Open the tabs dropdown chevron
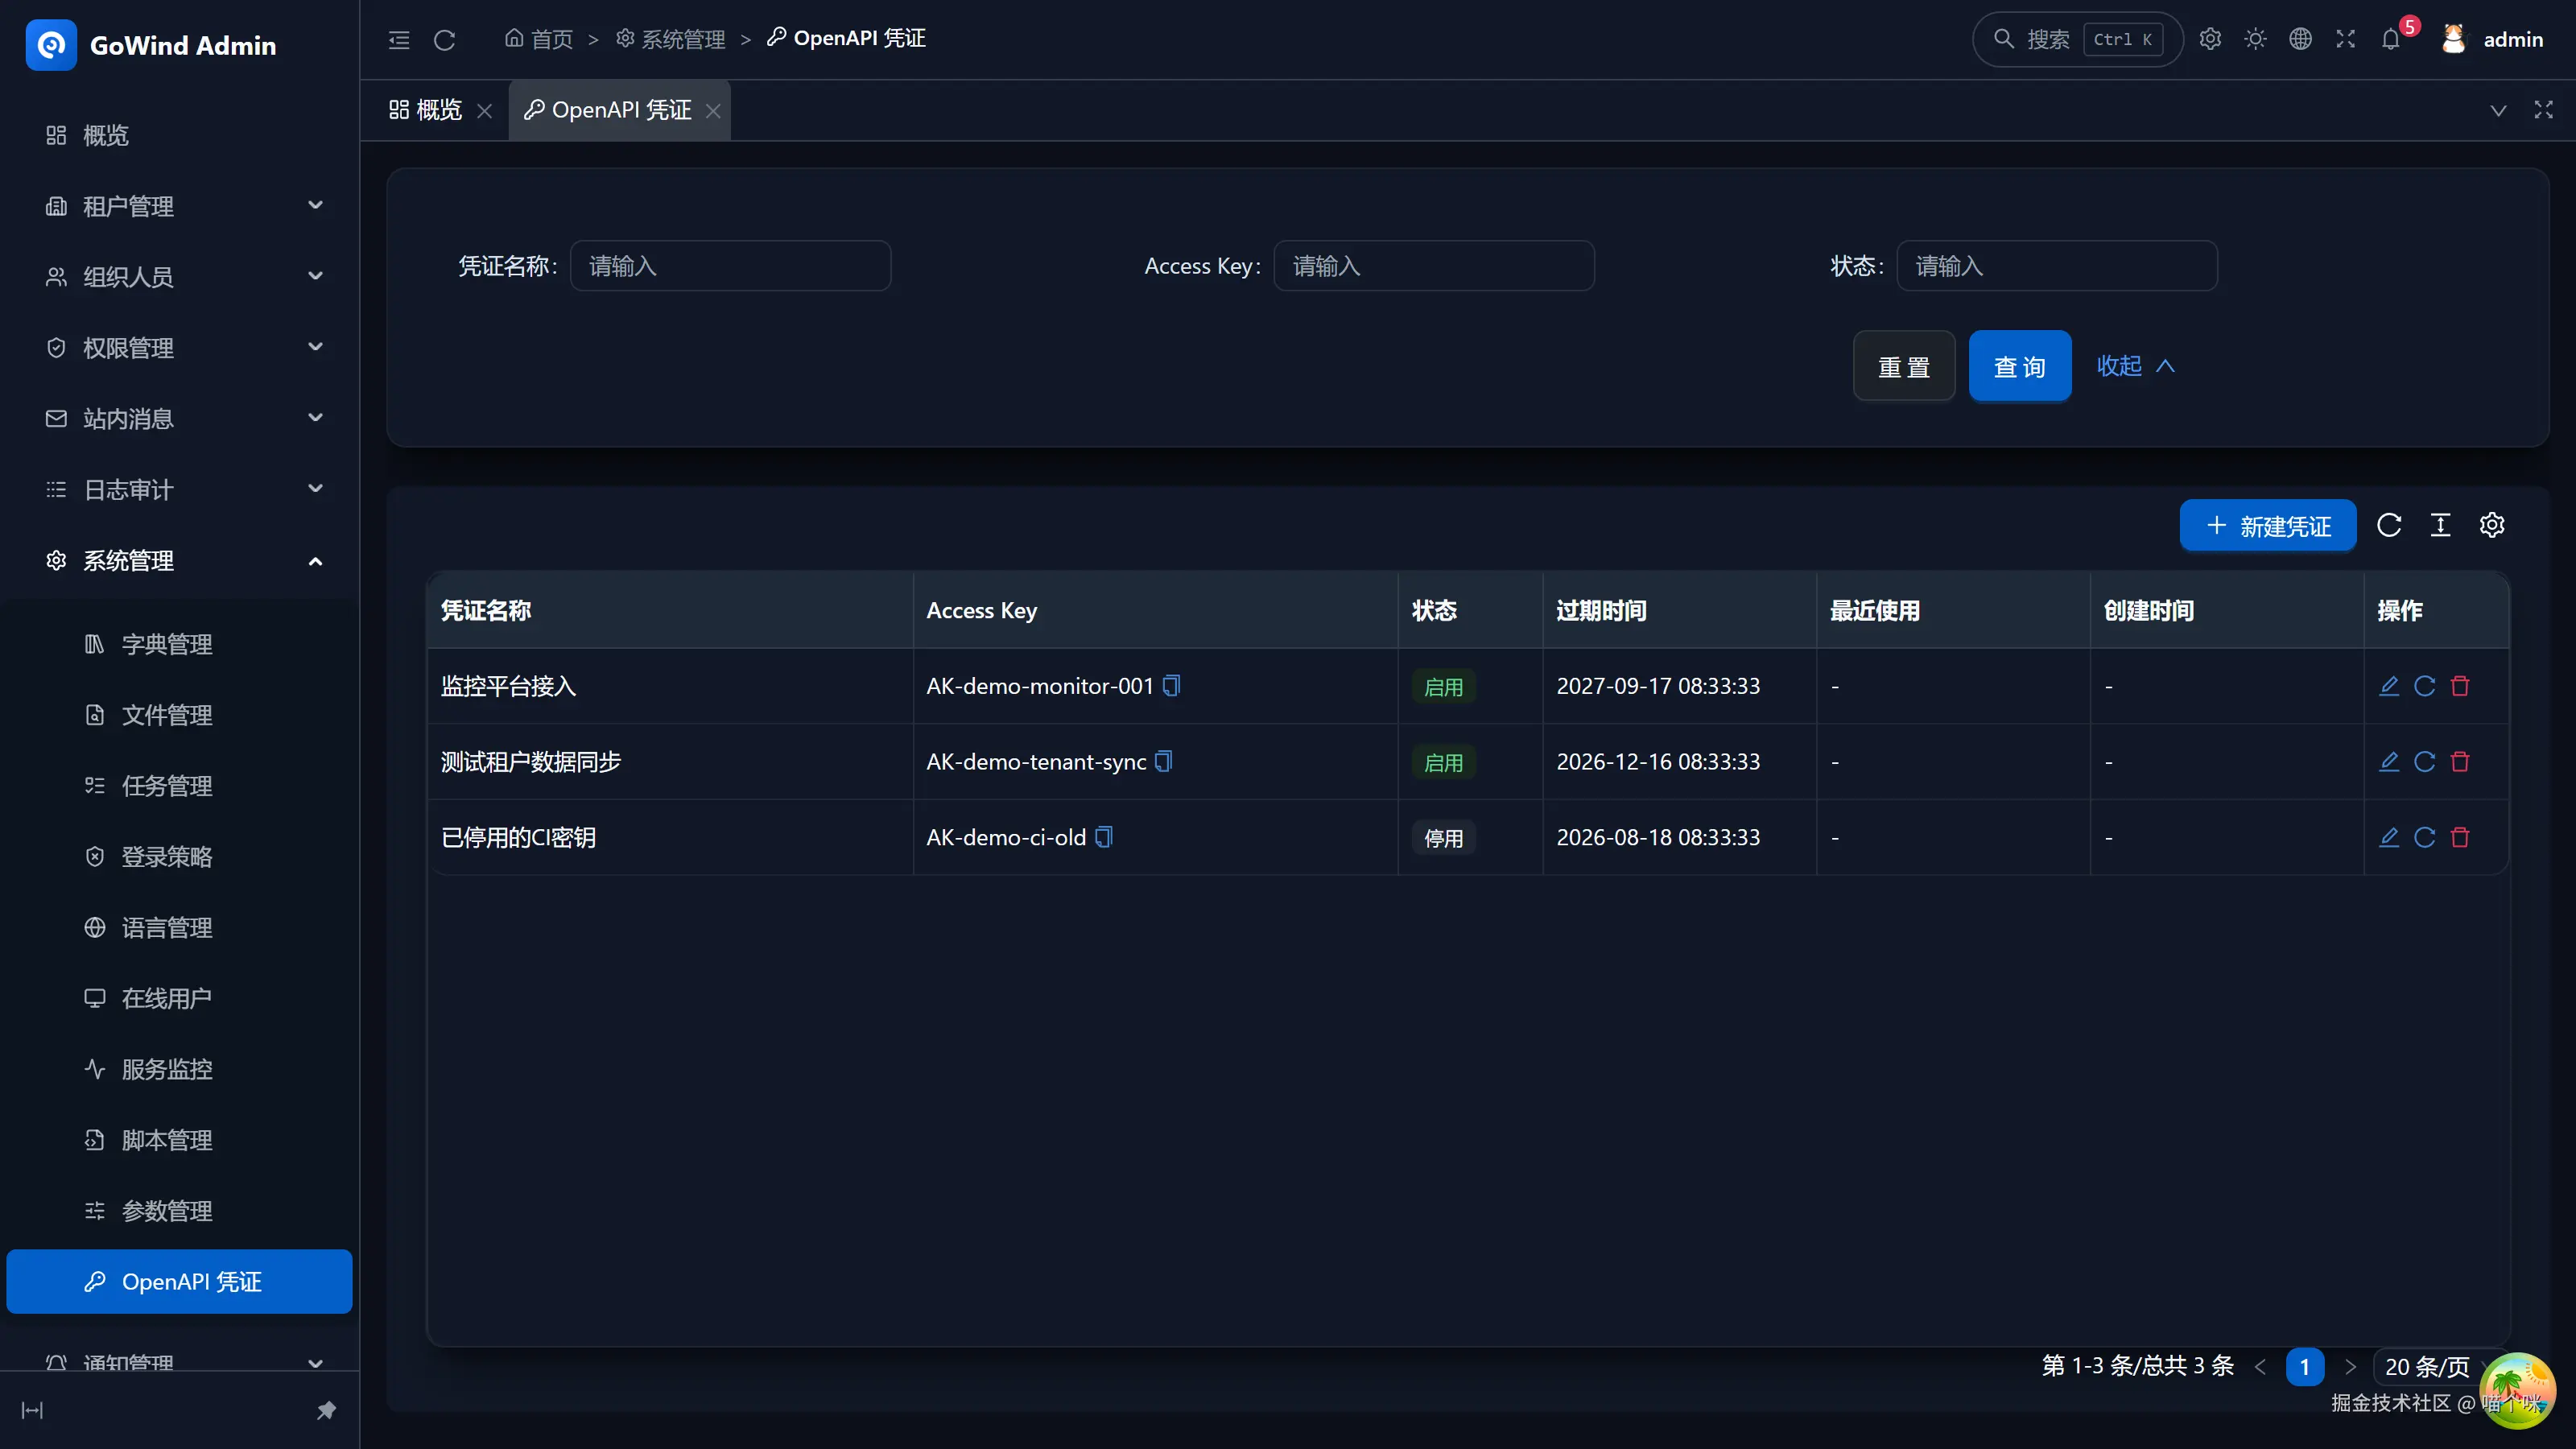The width and height of the screenshot is (2576, 1449). tap(2498, 110)
